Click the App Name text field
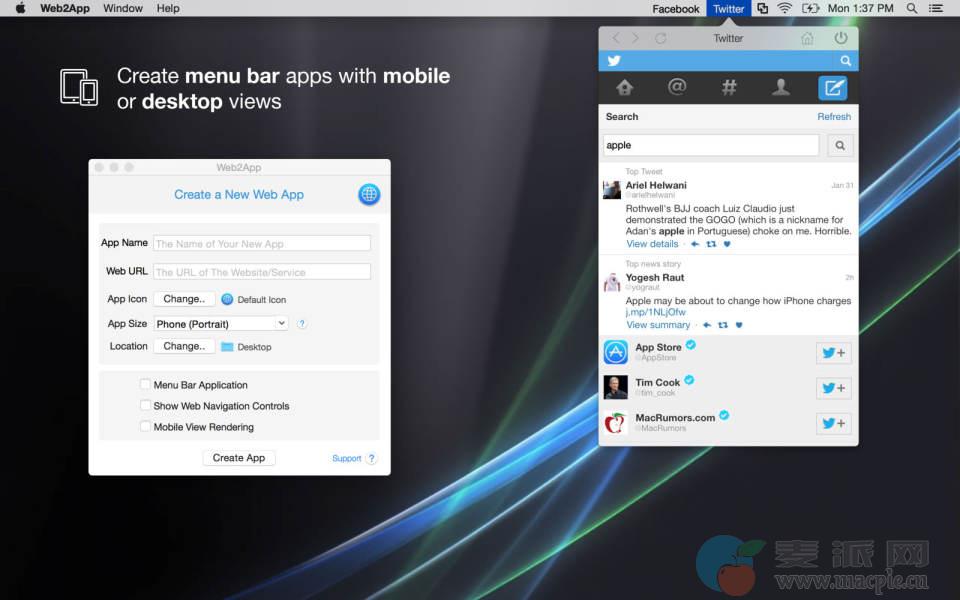This screenshot has width=960, height=600. (x=262, y=243)
